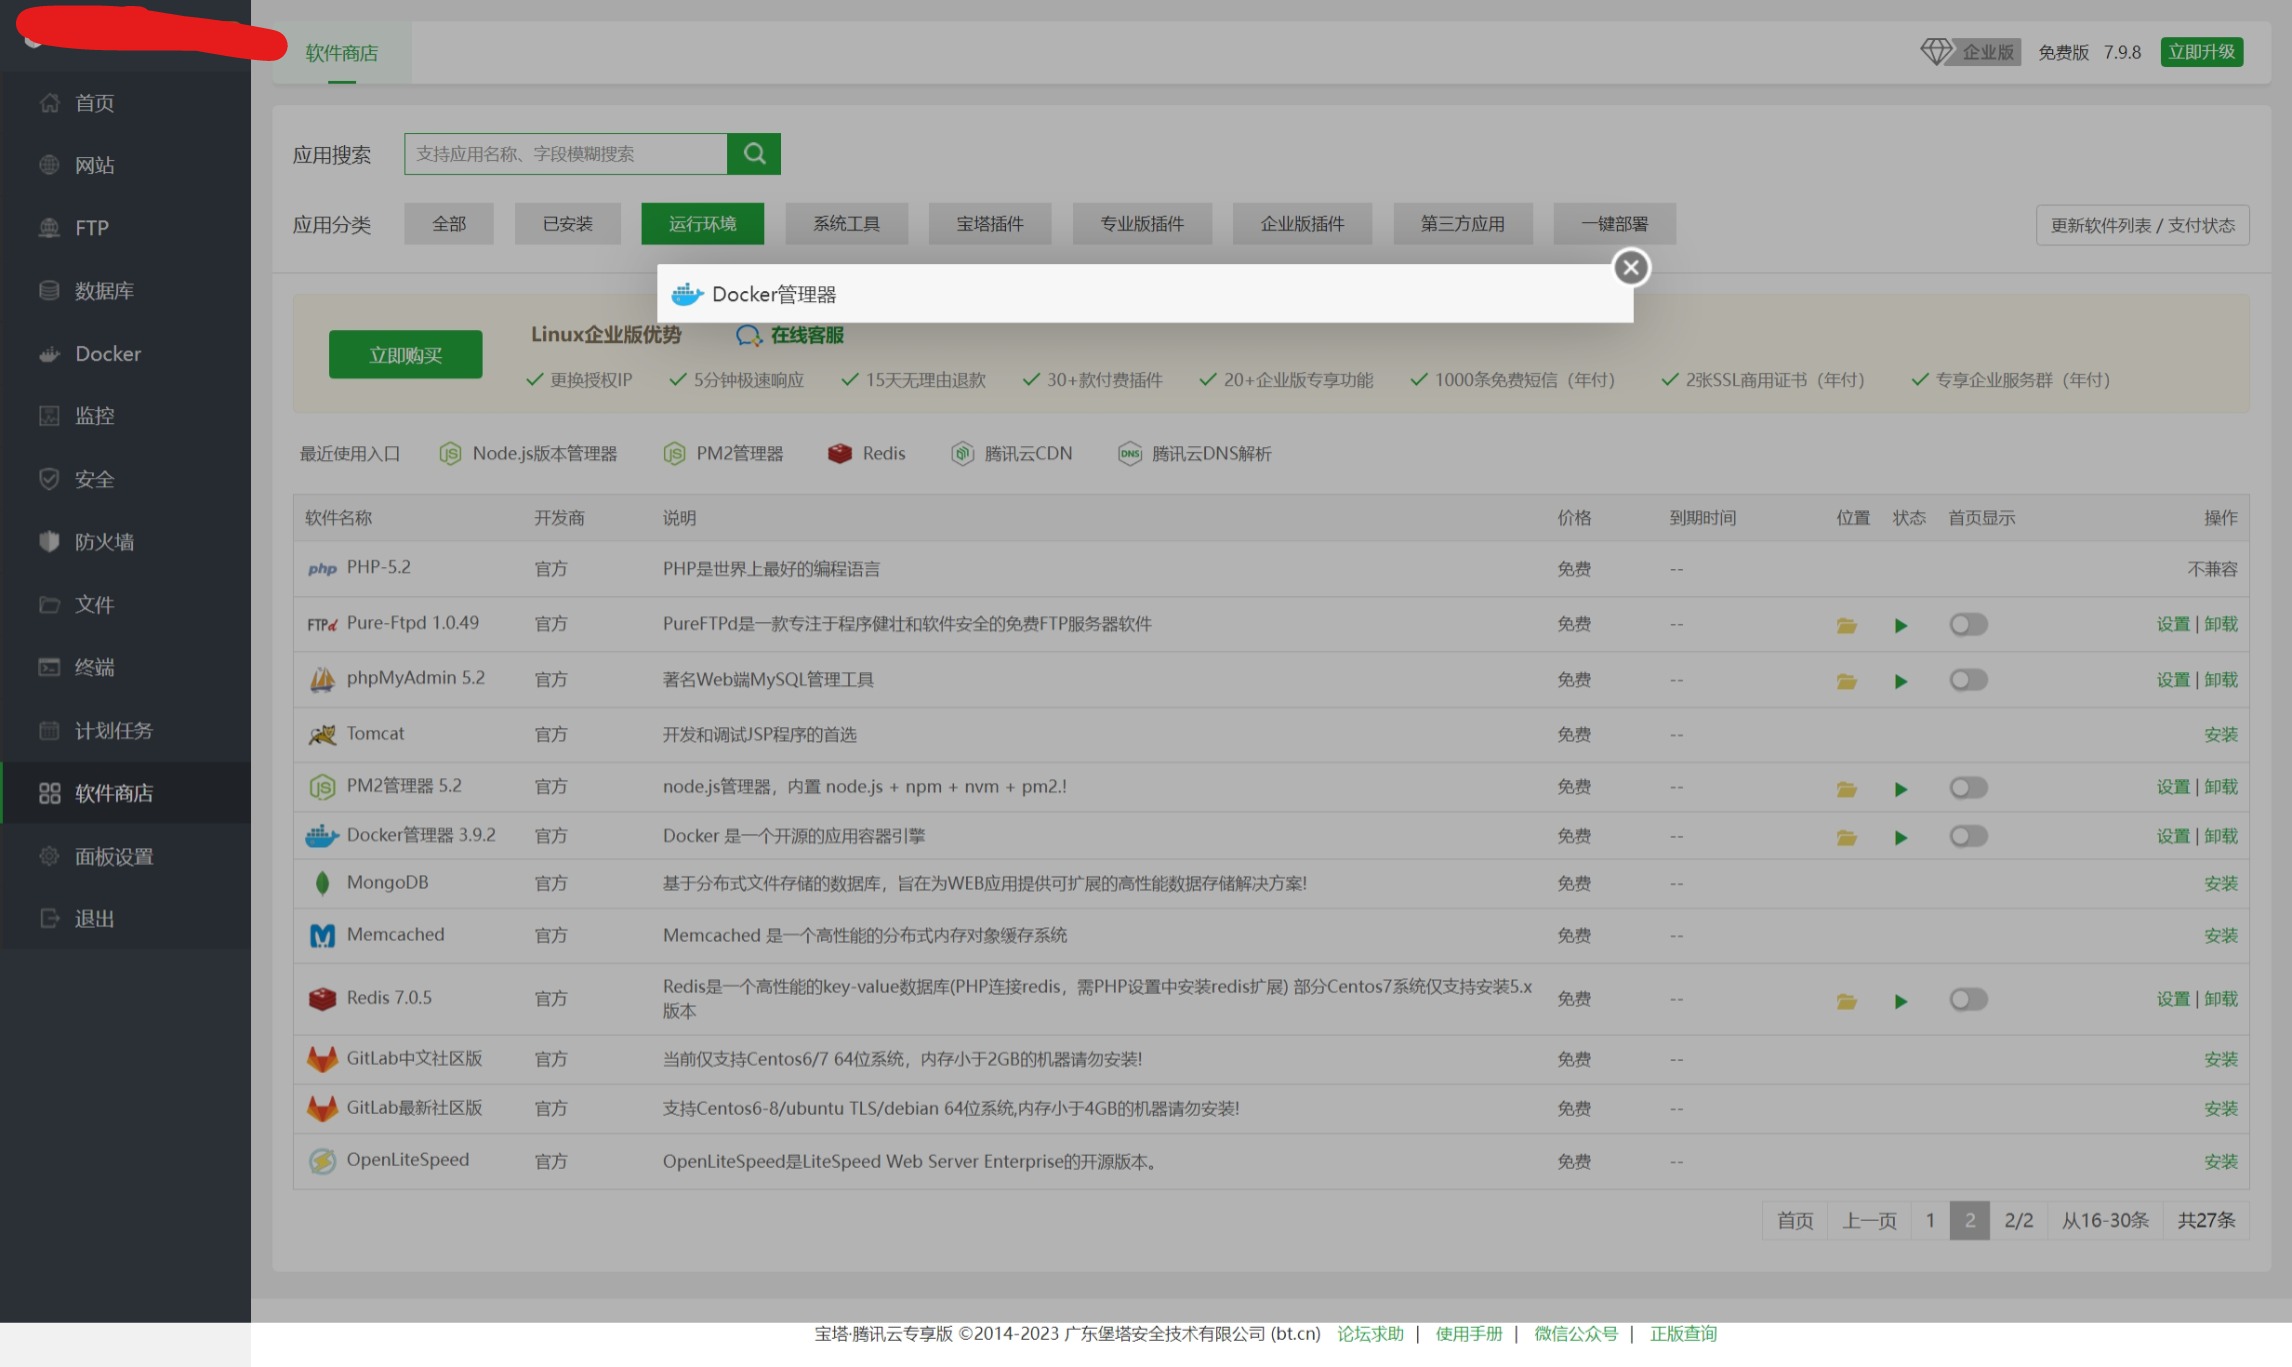
Task: Select the 系统工具 category tab
Action: click(x=847, y=224)
